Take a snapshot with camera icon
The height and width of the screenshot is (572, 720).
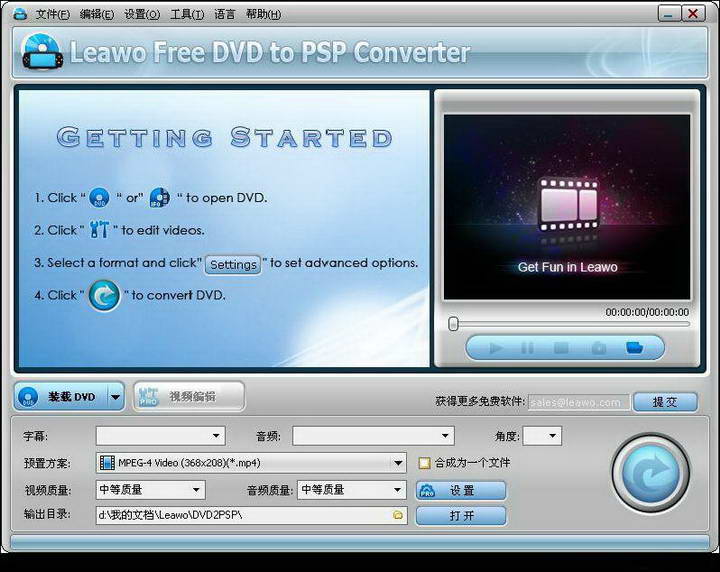point(598,348)
